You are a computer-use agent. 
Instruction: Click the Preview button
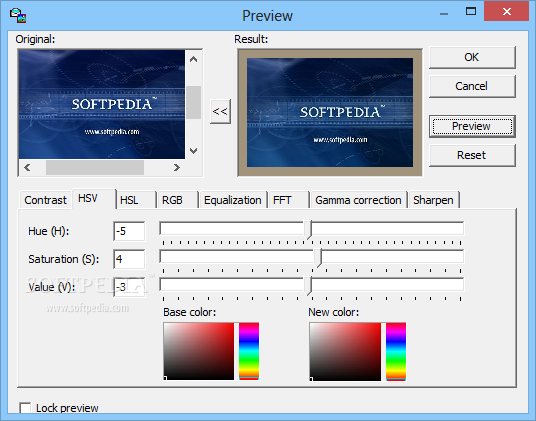tap(472, 126)
